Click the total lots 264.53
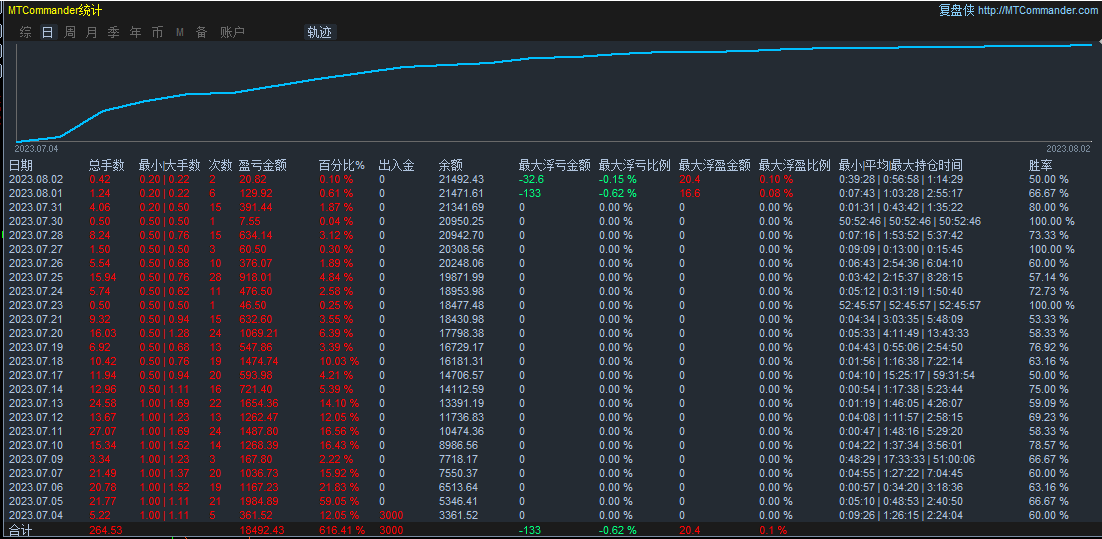The width and height of the screenshot is (1102, 539). [x=106, y=530]
